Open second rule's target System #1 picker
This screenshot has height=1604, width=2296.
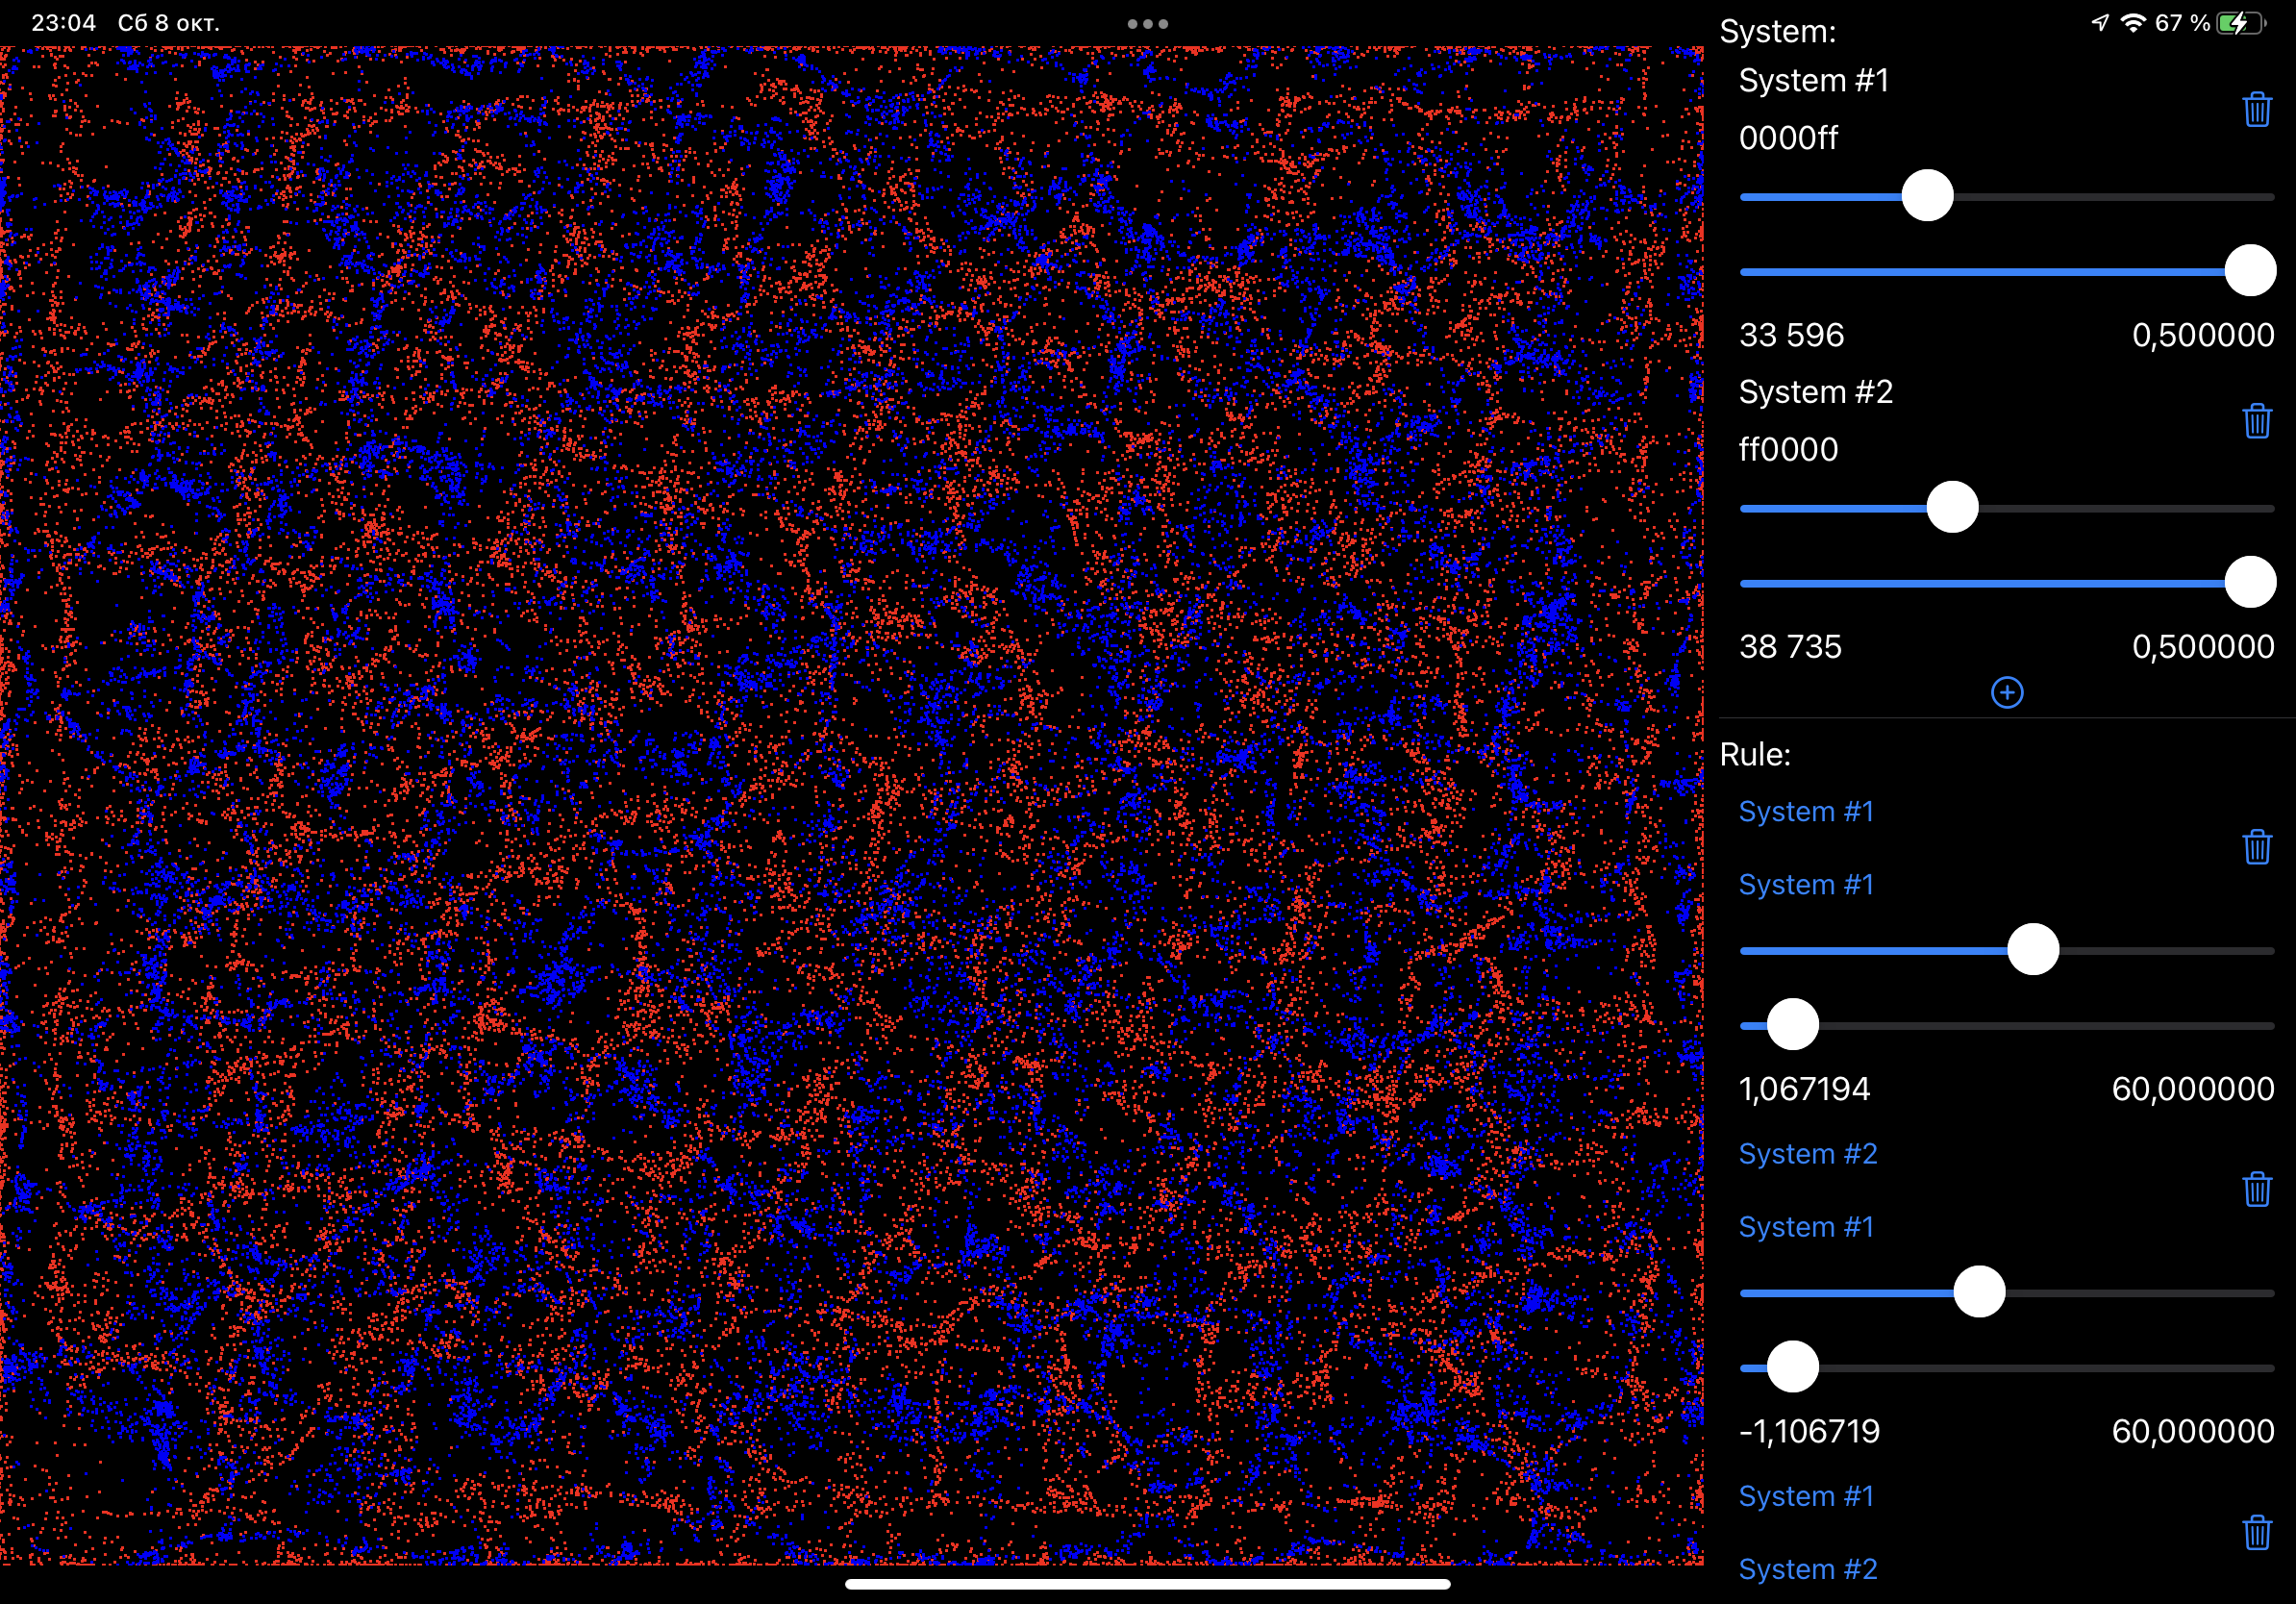coord(1806,1226)
